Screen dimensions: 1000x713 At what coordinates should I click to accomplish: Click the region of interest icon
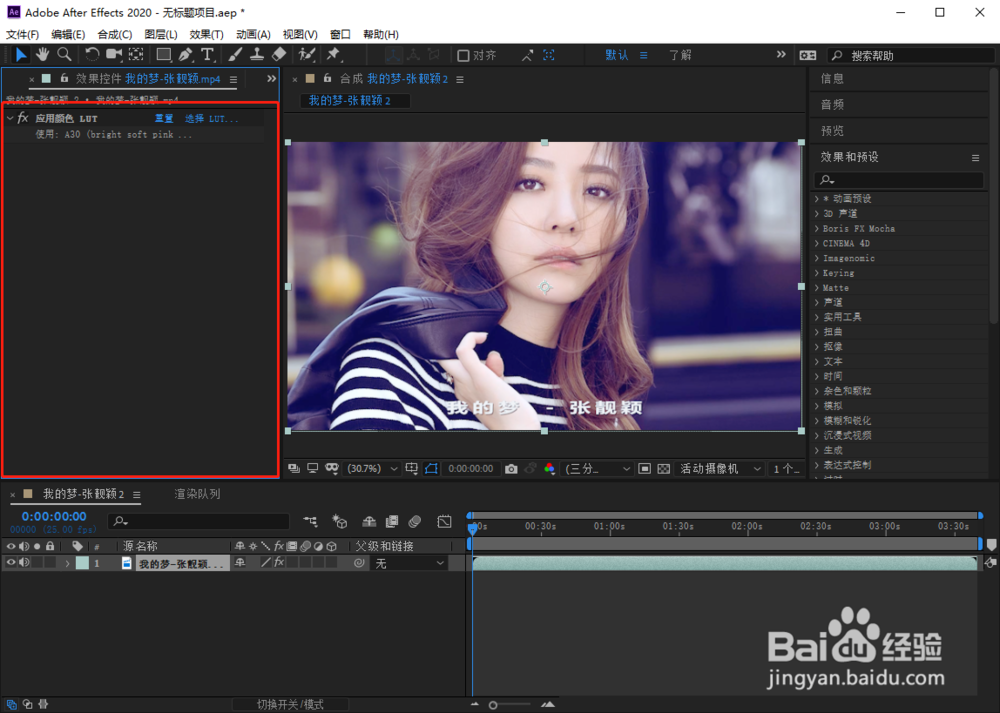tap(645, 469)
